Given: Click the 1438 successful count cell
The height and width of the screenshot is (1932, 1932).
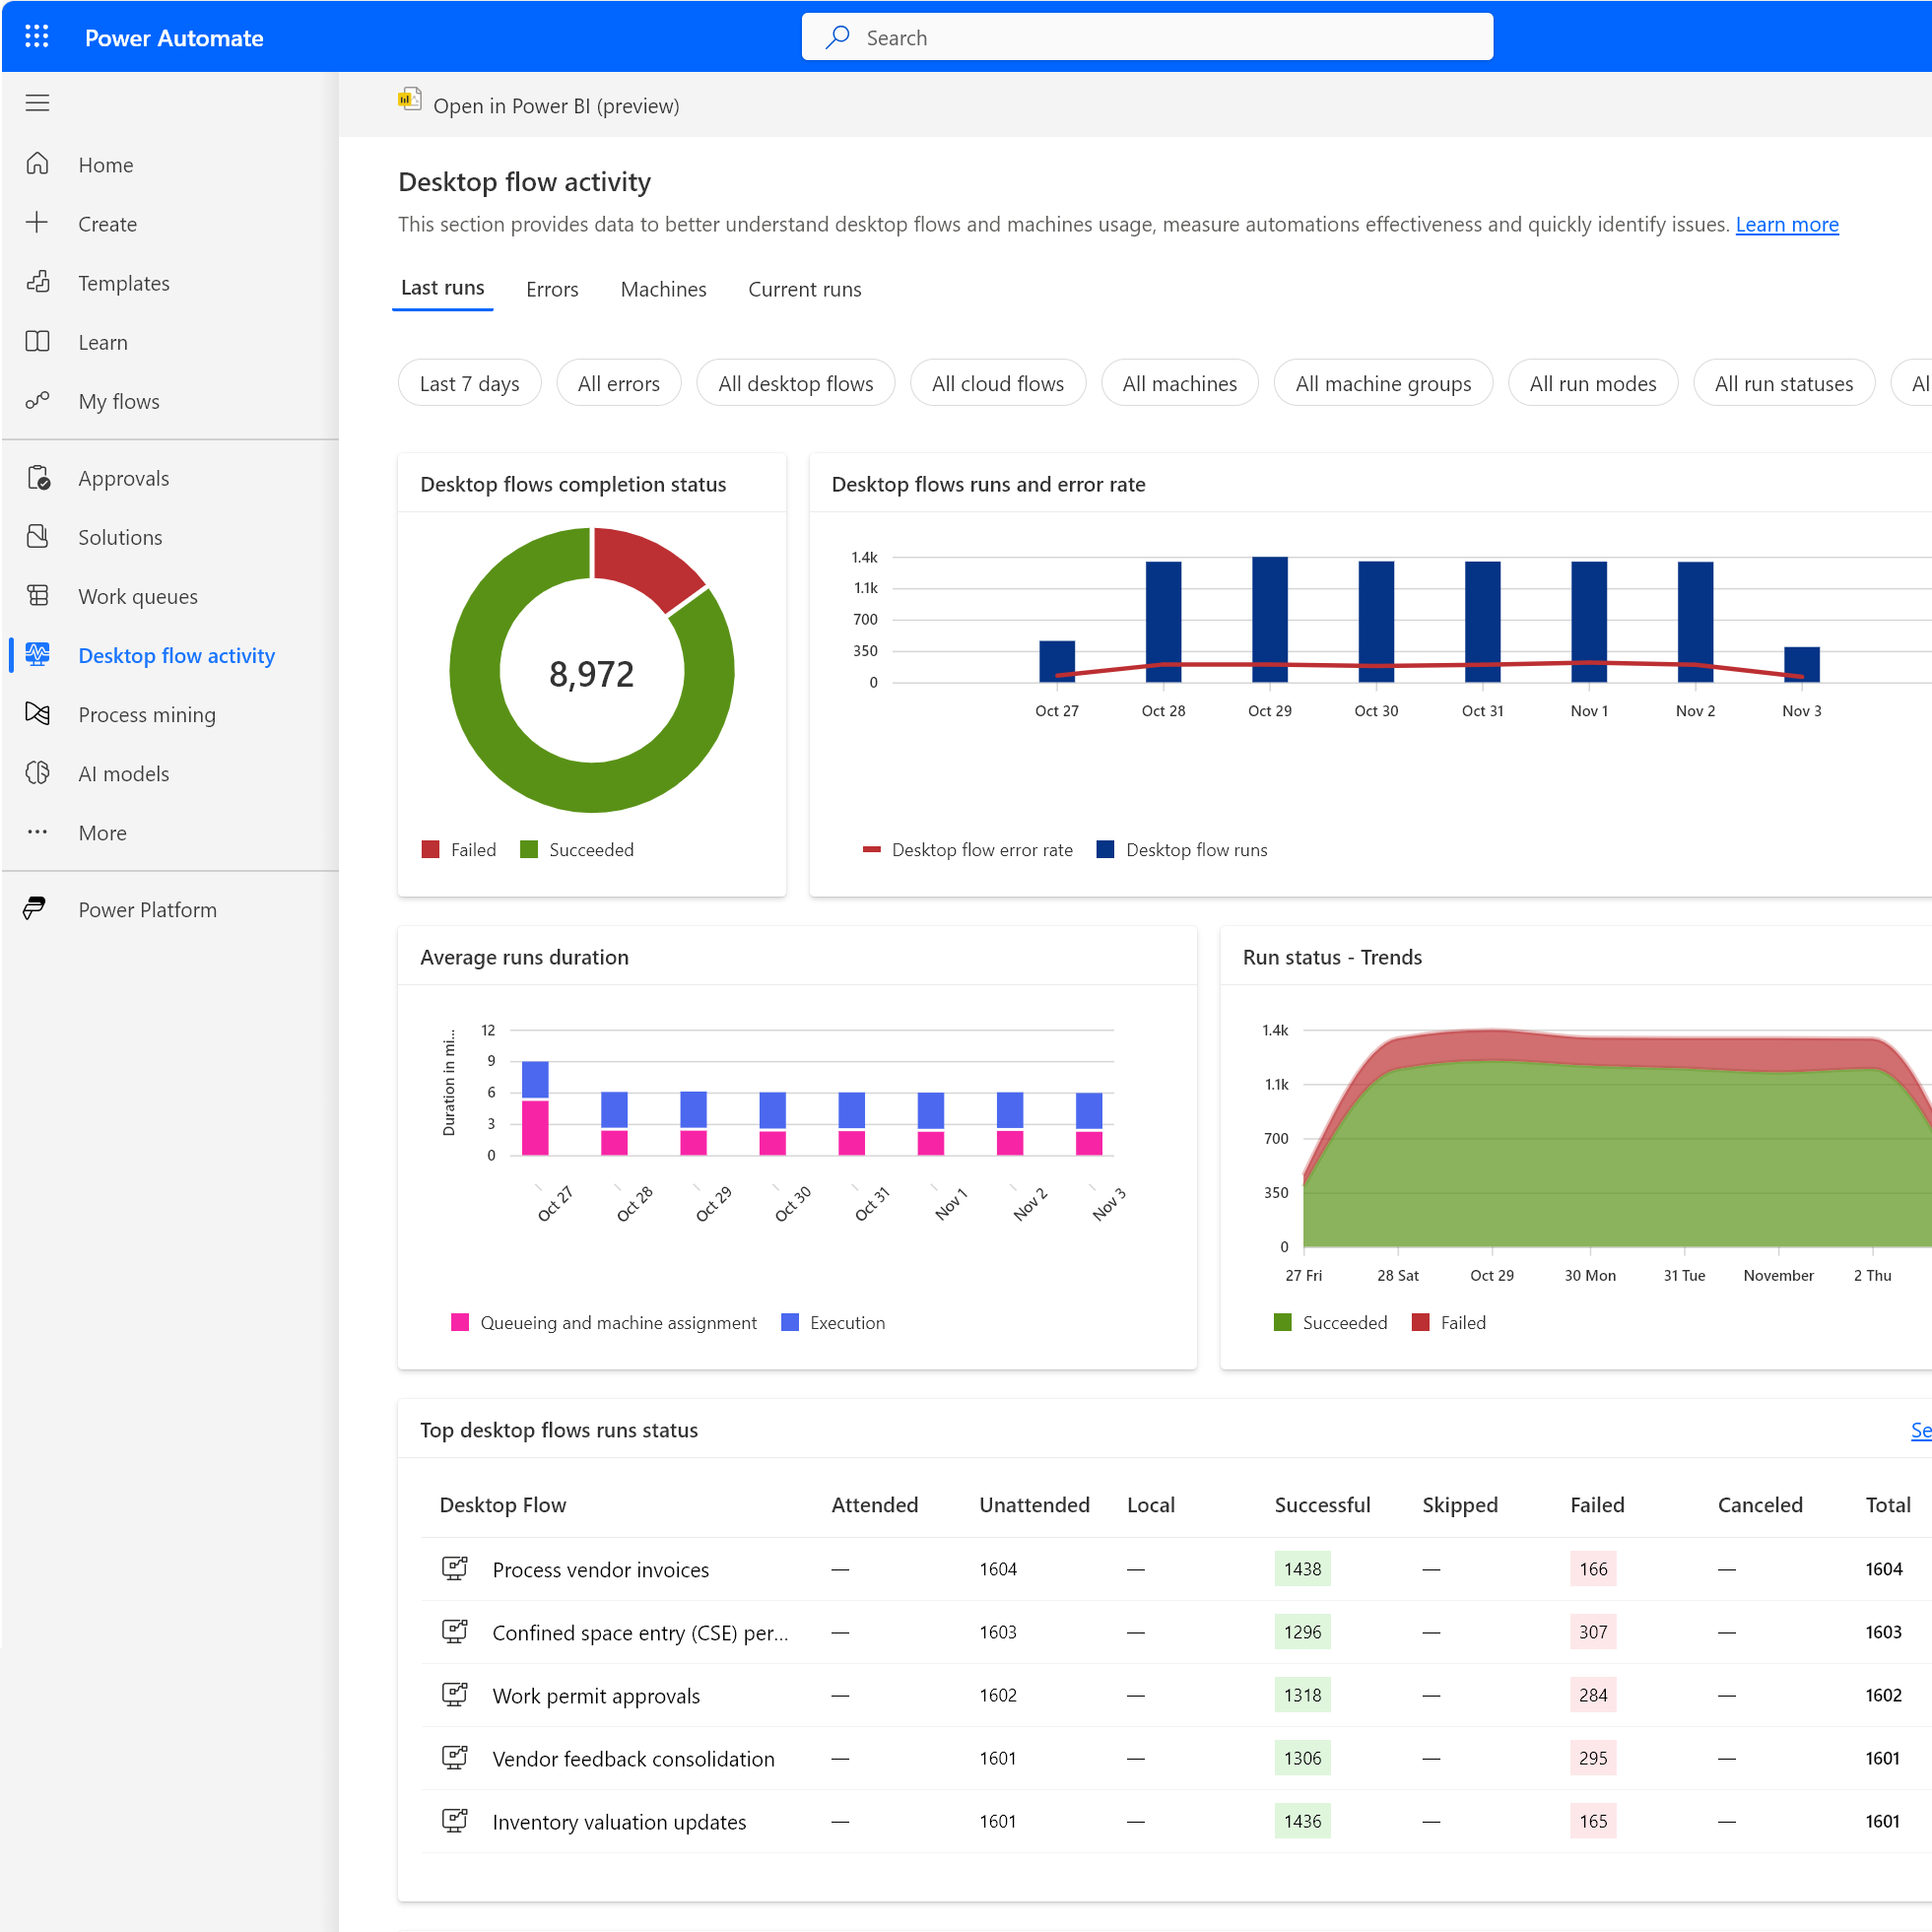Looking at the screenshot, I should (1302, 1568).
